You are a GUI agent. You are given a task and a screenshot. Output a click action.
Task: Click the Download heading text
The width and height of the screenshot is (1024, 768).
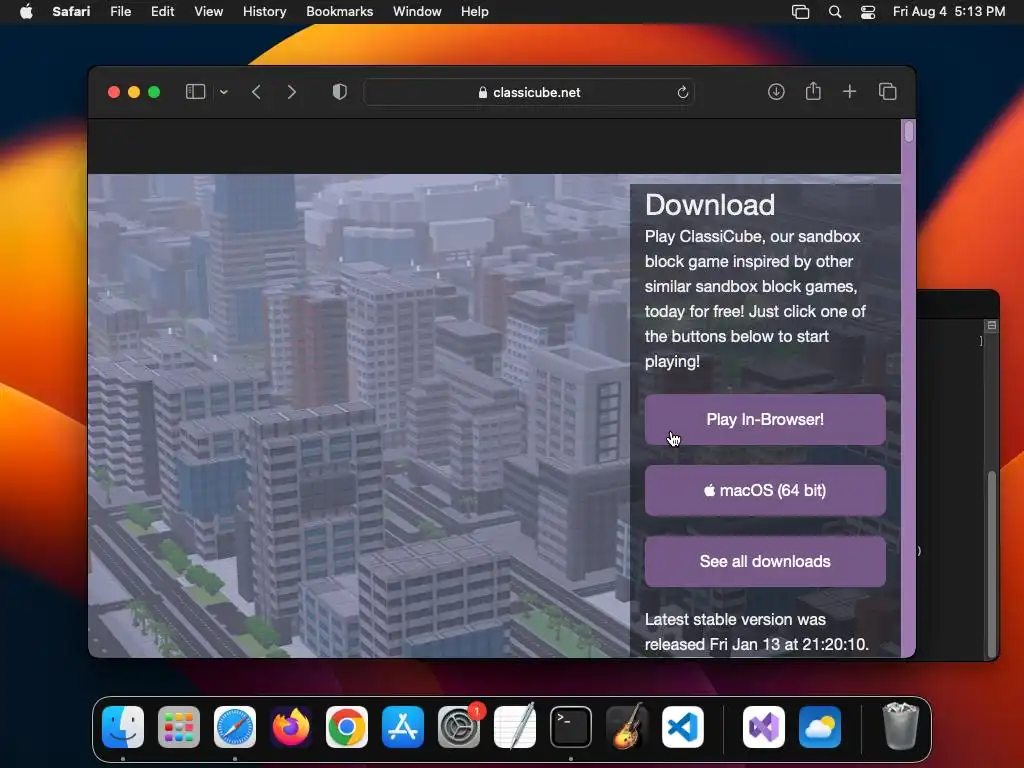(710, 205)
